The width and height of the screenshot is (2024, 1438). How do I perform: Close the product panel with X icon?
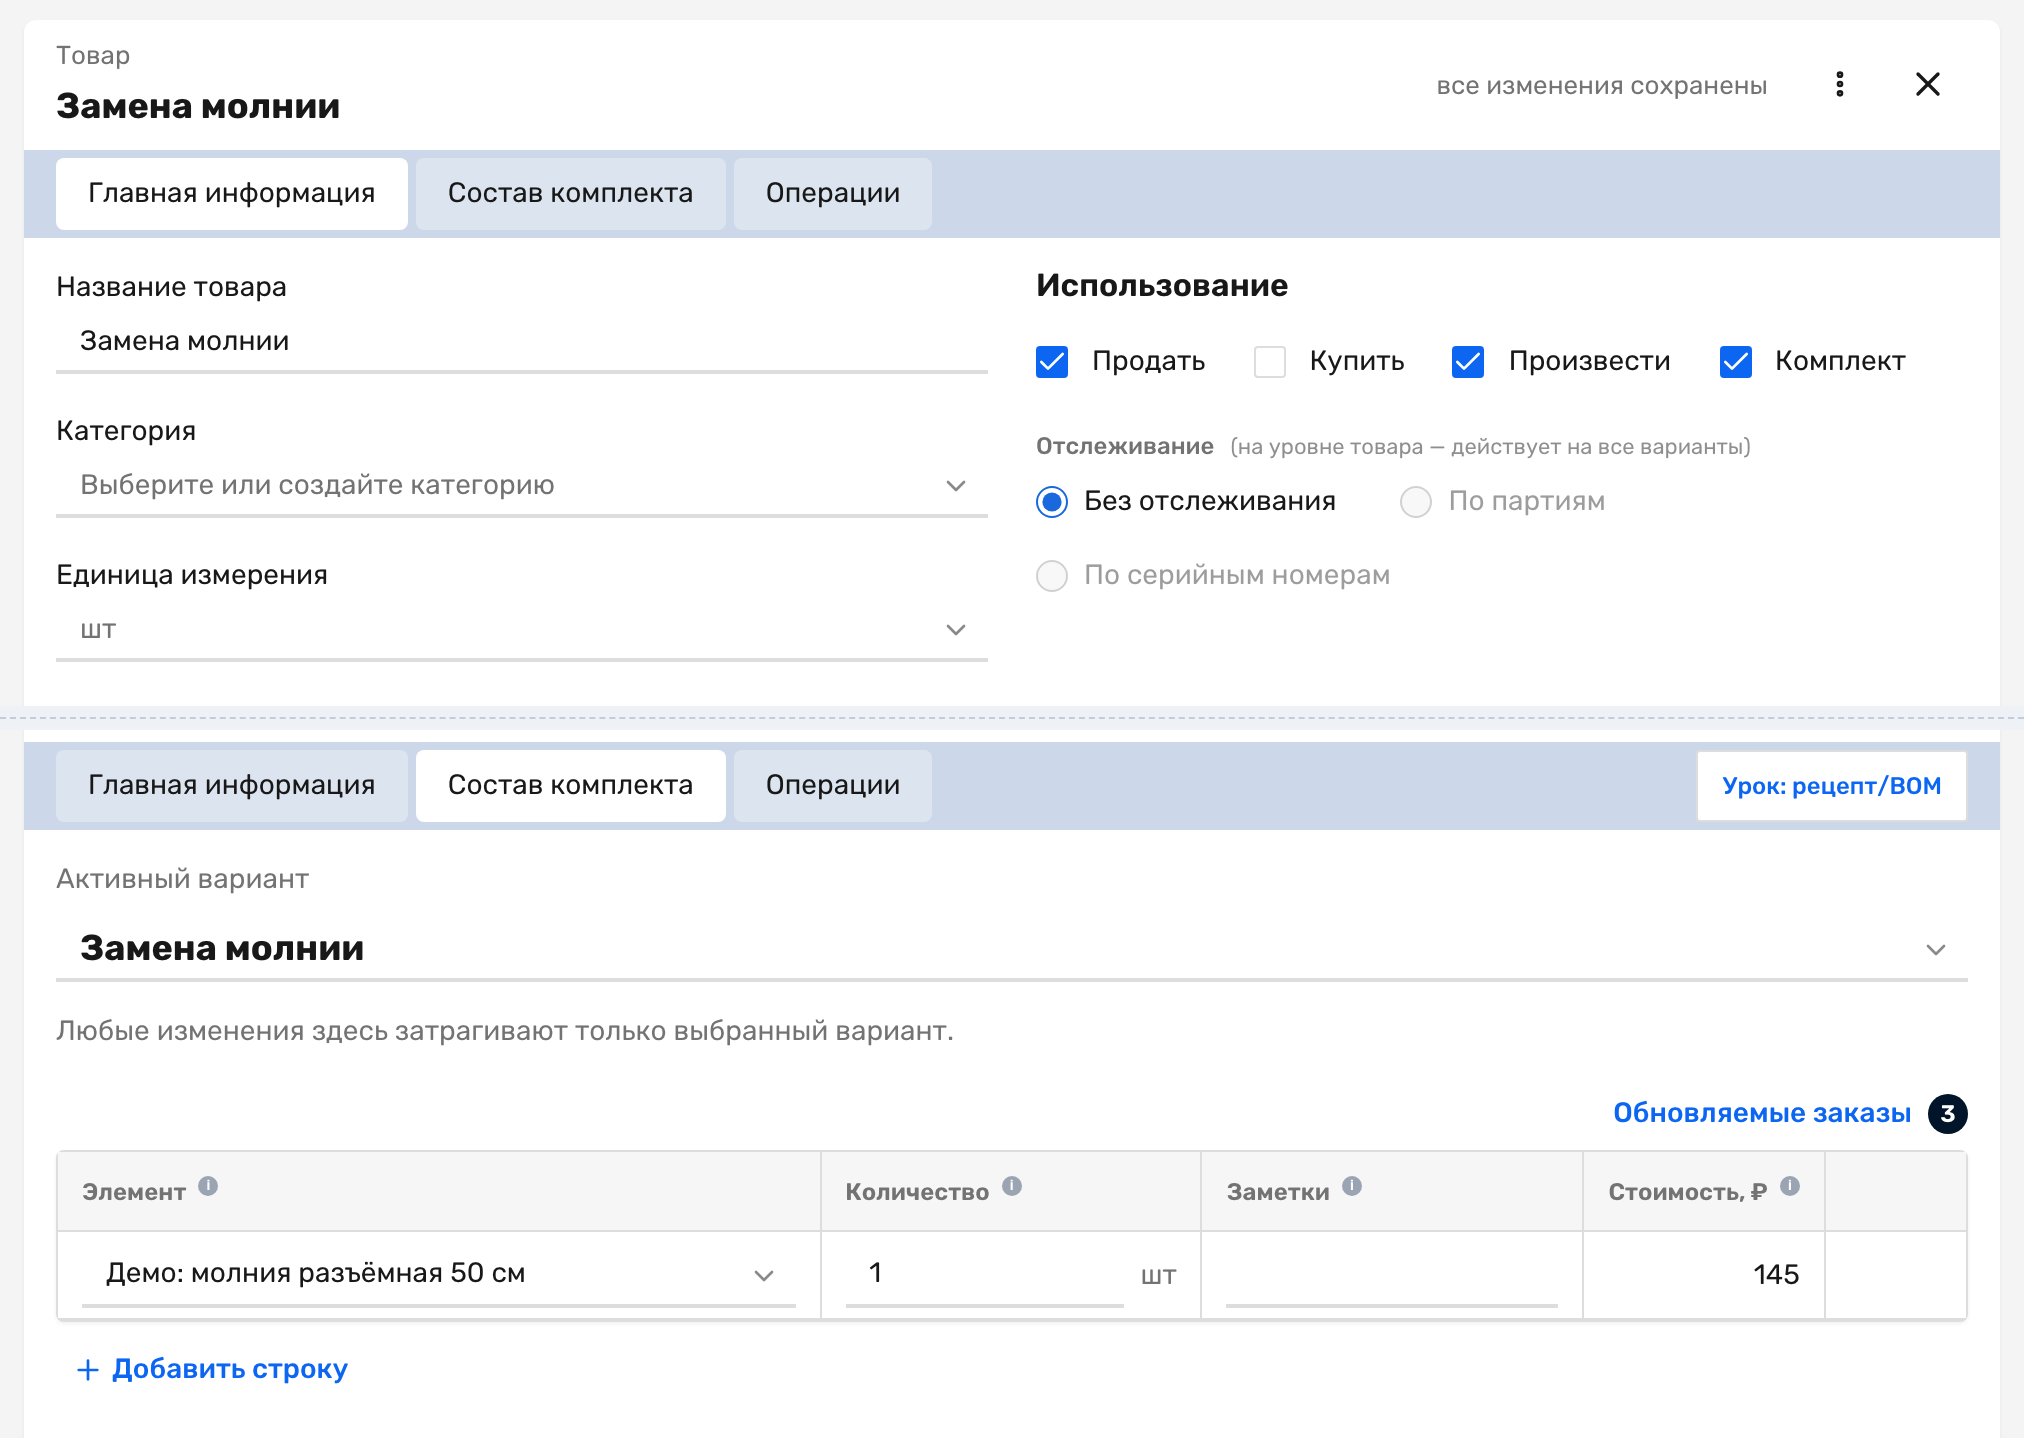[1927, 85]
